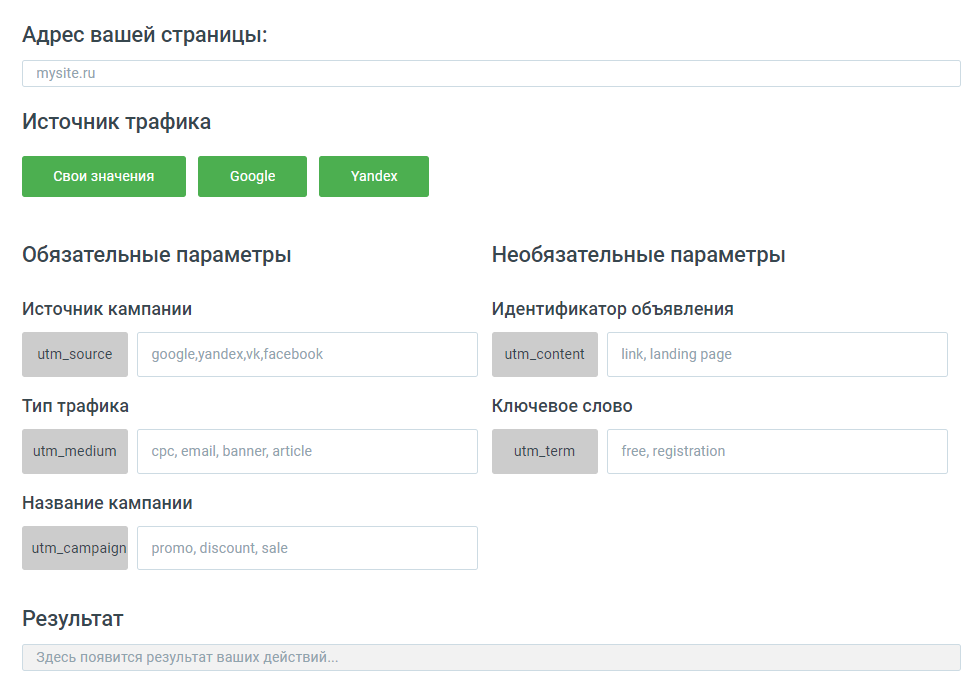The image size is (979, 691).
Task: Select the Свои значения traffic source button
Action: click(x=104, y=176)
